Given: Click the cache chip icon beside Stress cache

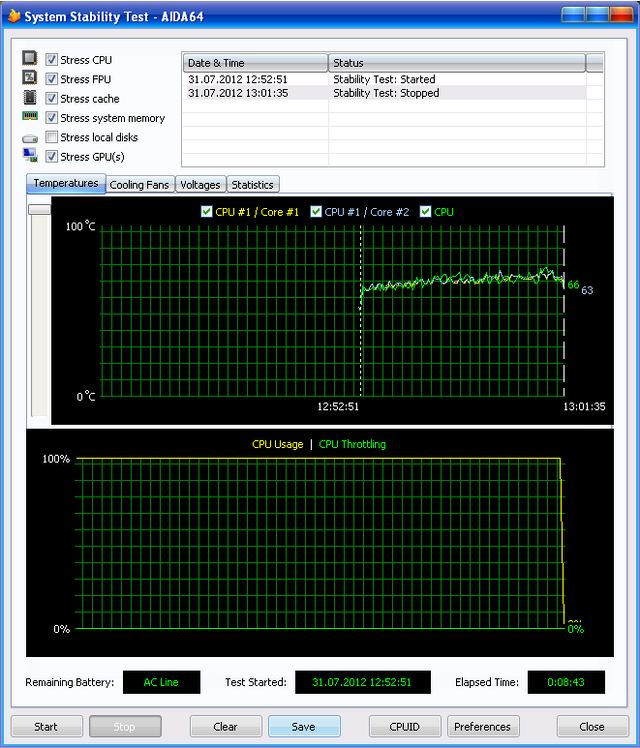Looking at the screenshot, I should [29, 98].
